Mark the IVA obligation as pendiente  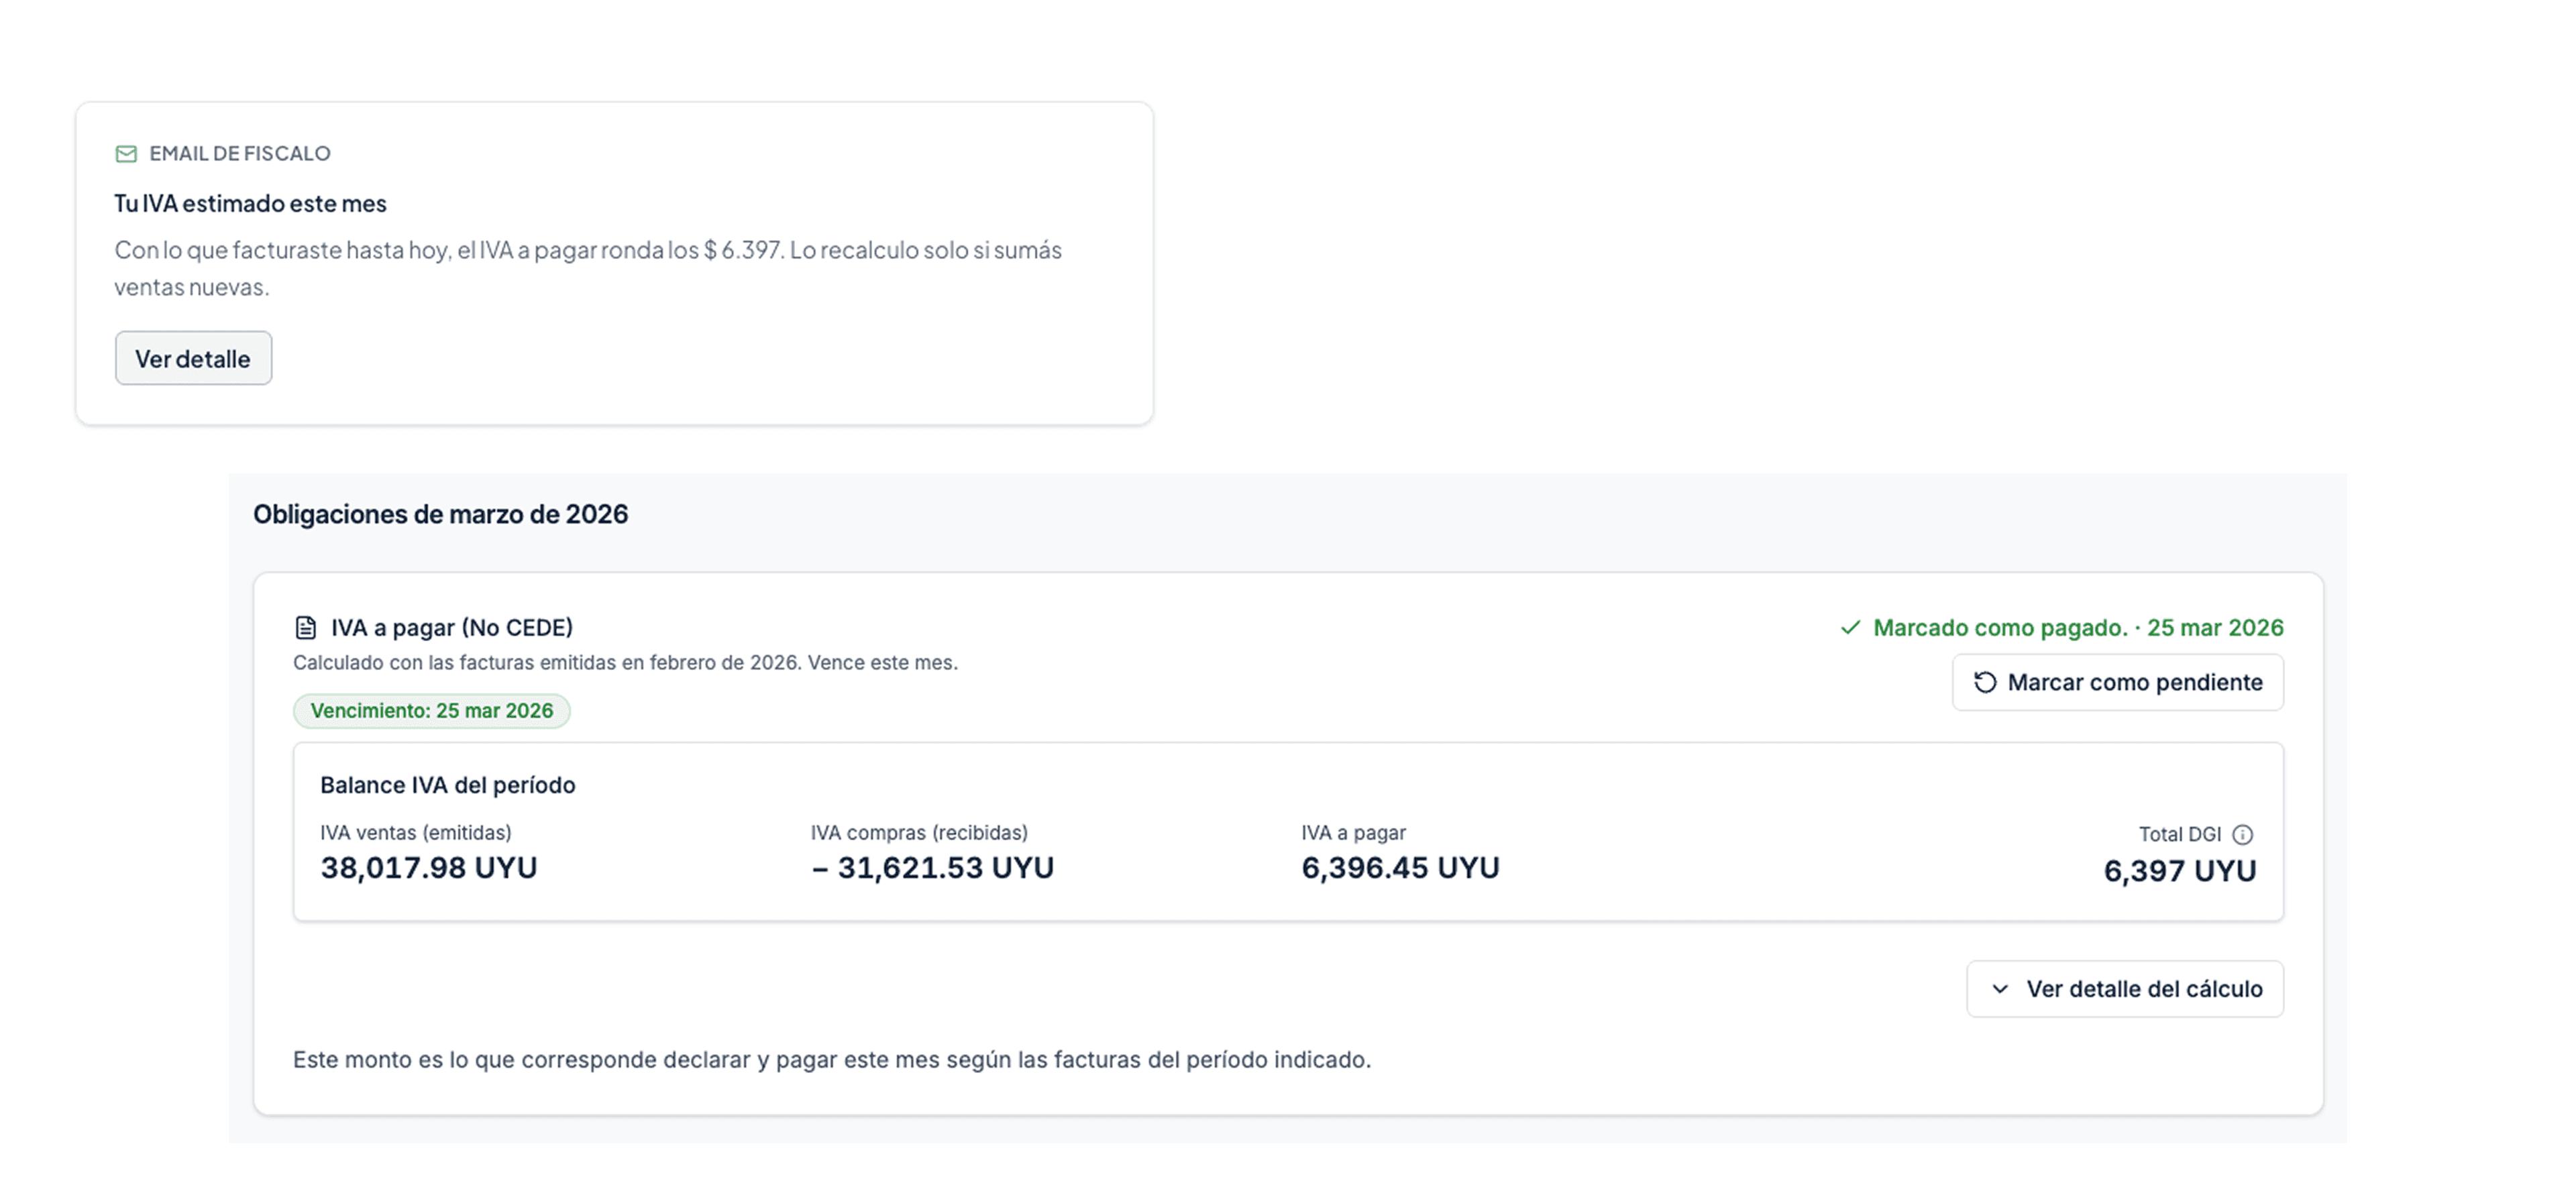point(2118,683)
